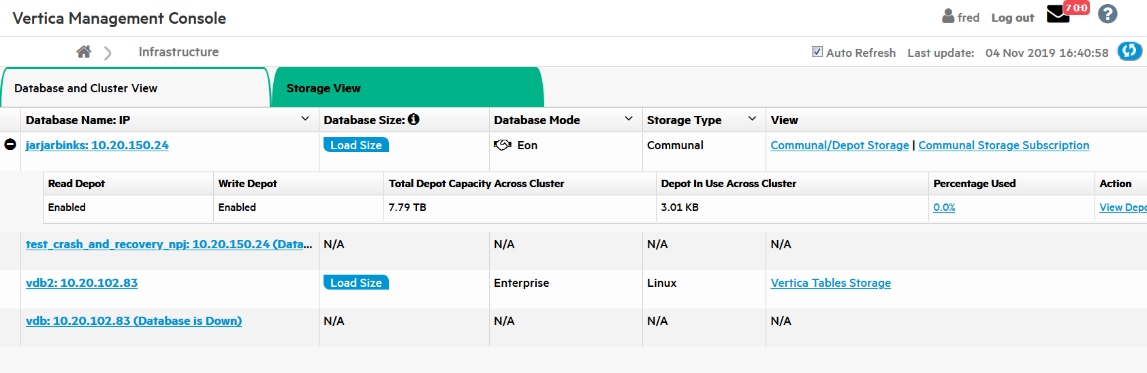
Task: Open Storage Type column dropdown arrow
Action: (753, 119)
